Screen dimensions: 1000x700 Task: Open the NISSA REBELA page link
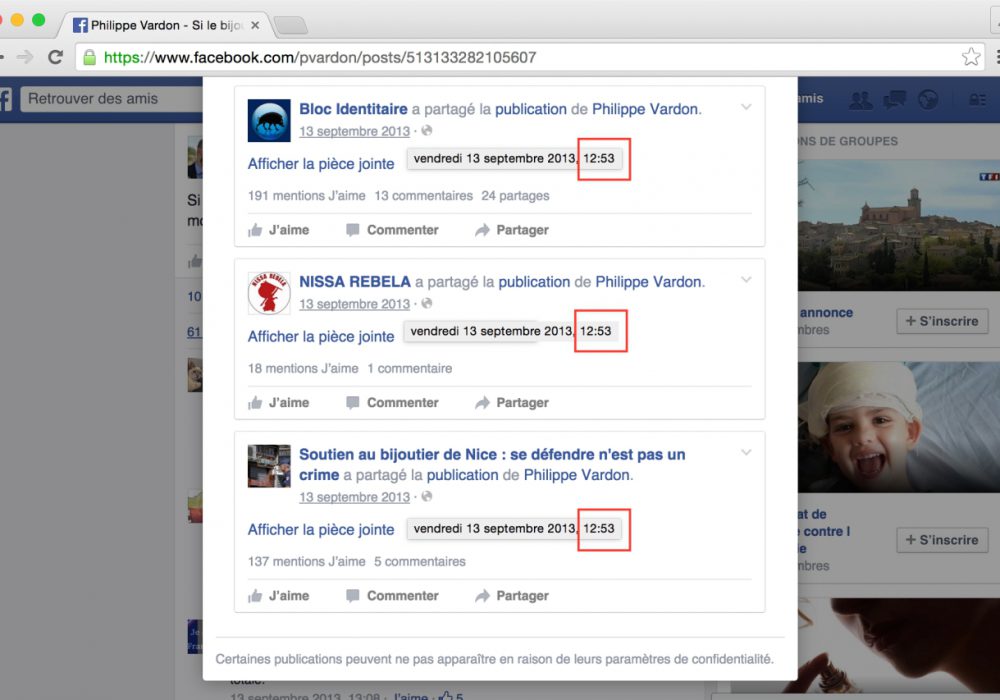(x=355, y=282)
